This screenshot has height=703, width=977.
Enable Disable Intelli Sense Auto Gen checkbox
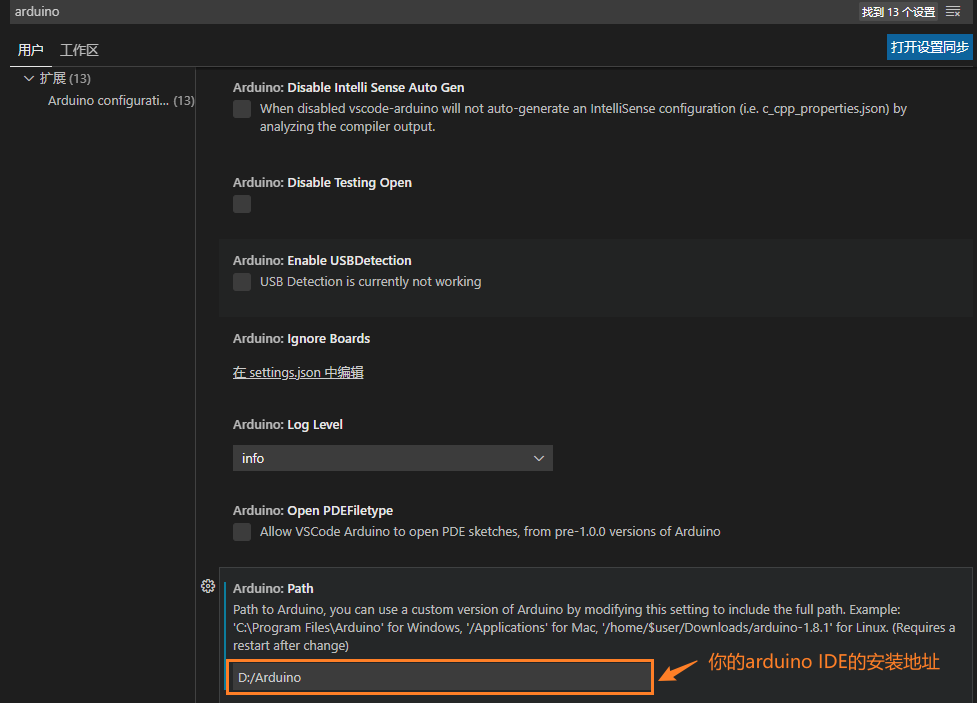(x=242, y=109)
